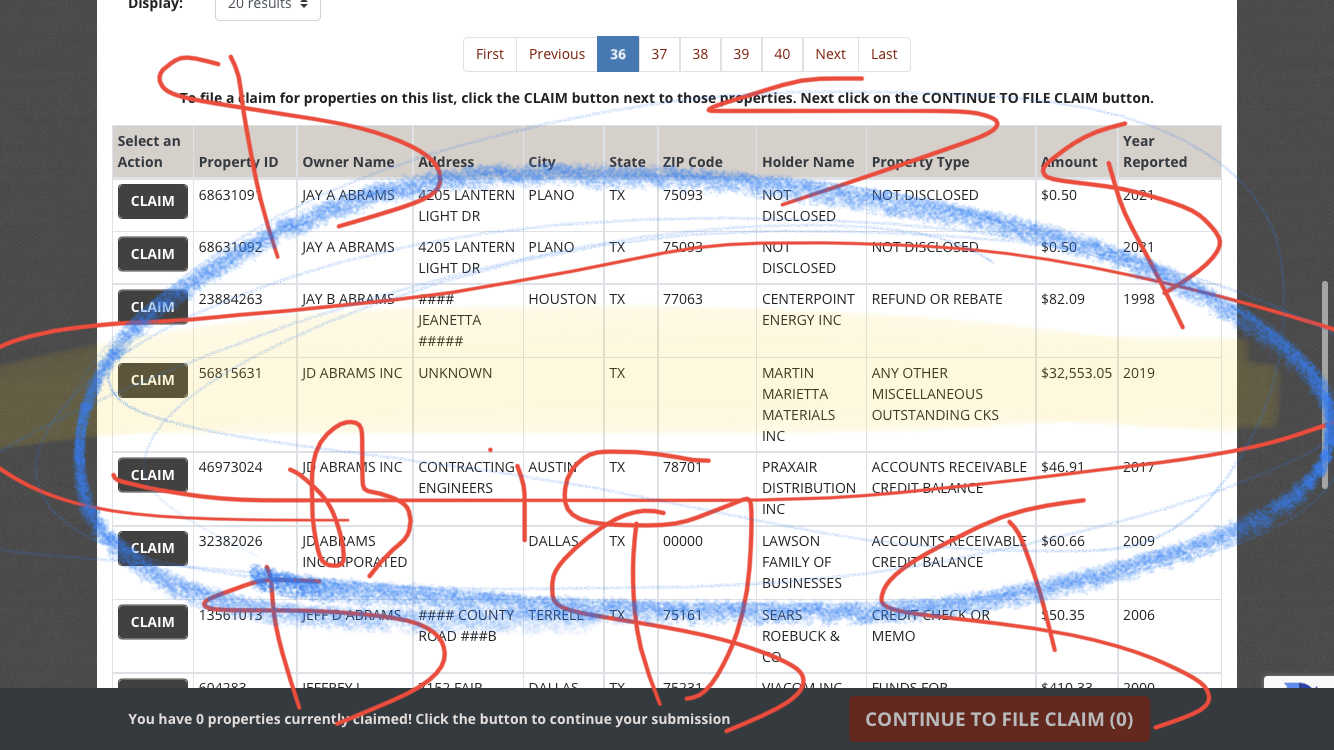Go to Next results page
Screen dimensions: 1334x750
[x=830, y=54]
